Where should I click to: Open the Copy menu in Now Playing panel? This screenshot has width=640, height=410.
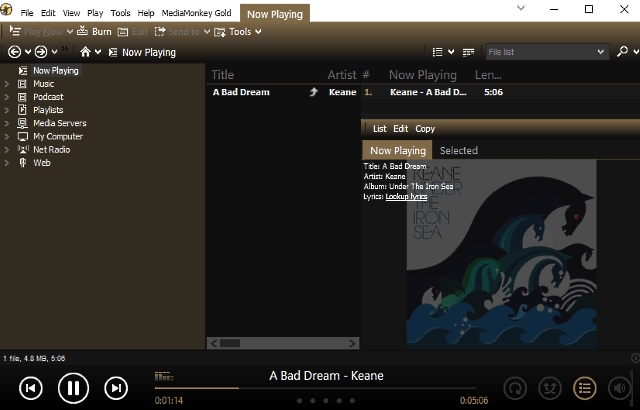click(x=425, y=129)
